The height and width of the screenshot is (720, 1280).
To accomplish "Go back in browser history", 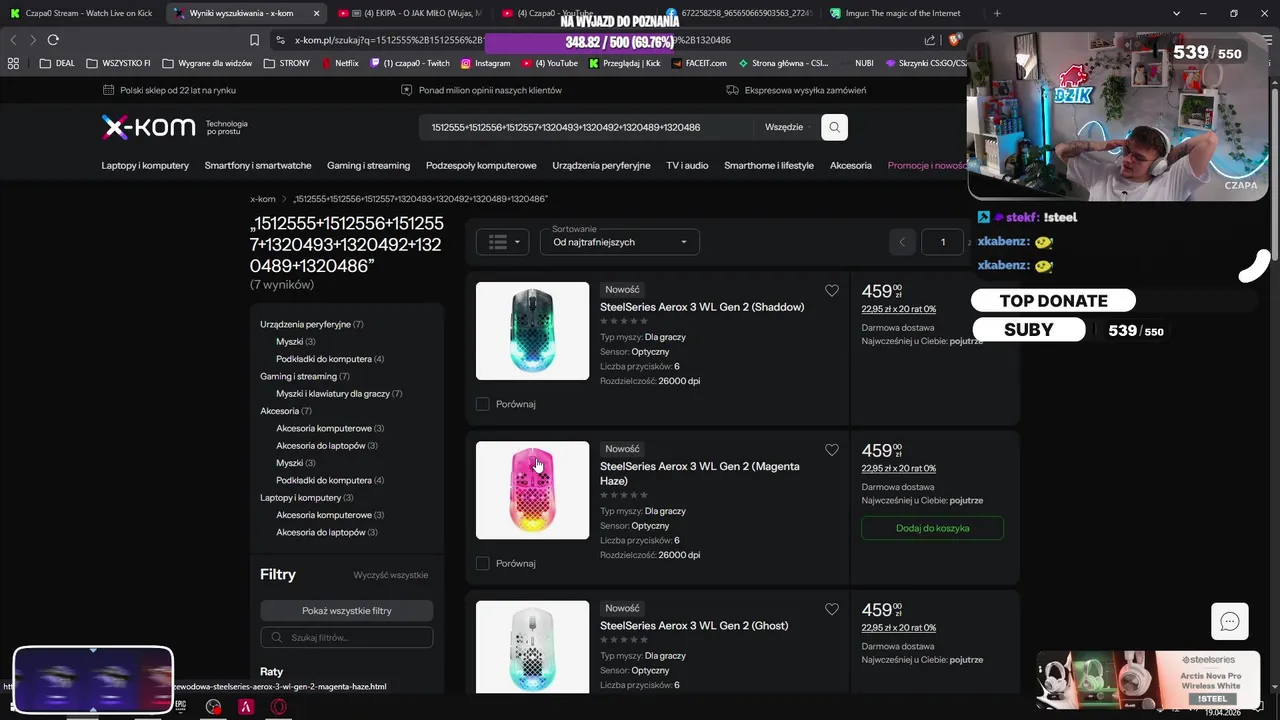I will pyautogui.click(x=13, y=40).
